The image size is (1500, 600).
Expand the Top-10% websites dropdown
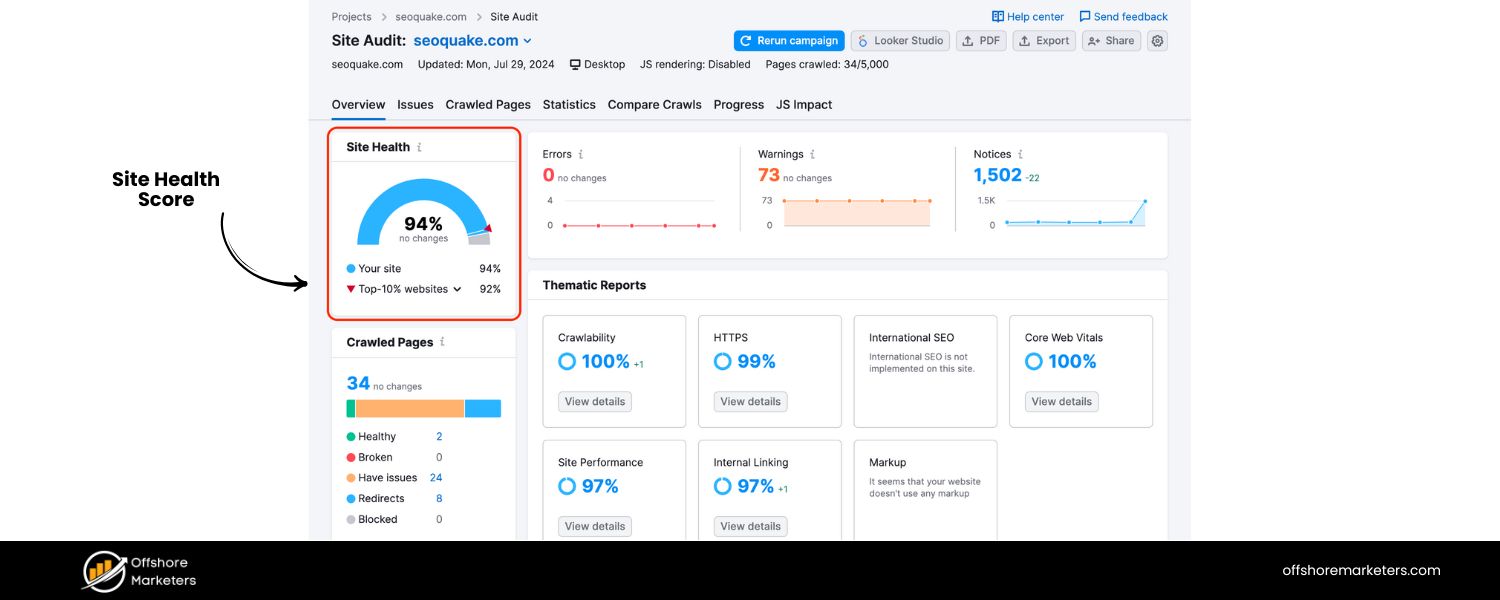(x=459, y=289)
